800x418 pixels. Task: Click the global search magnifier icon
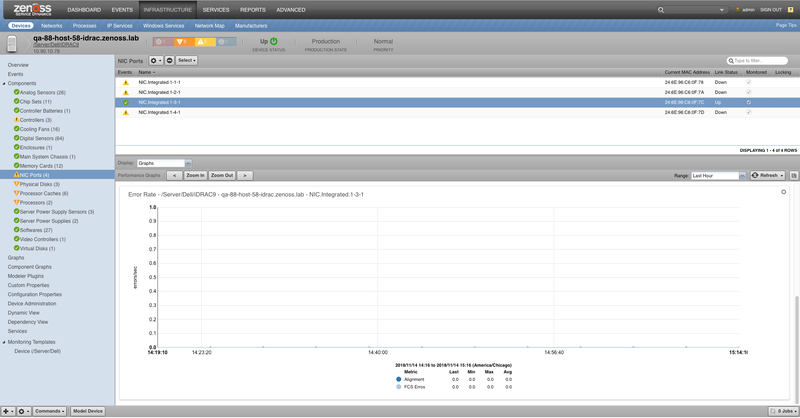(x=661, y=10)
